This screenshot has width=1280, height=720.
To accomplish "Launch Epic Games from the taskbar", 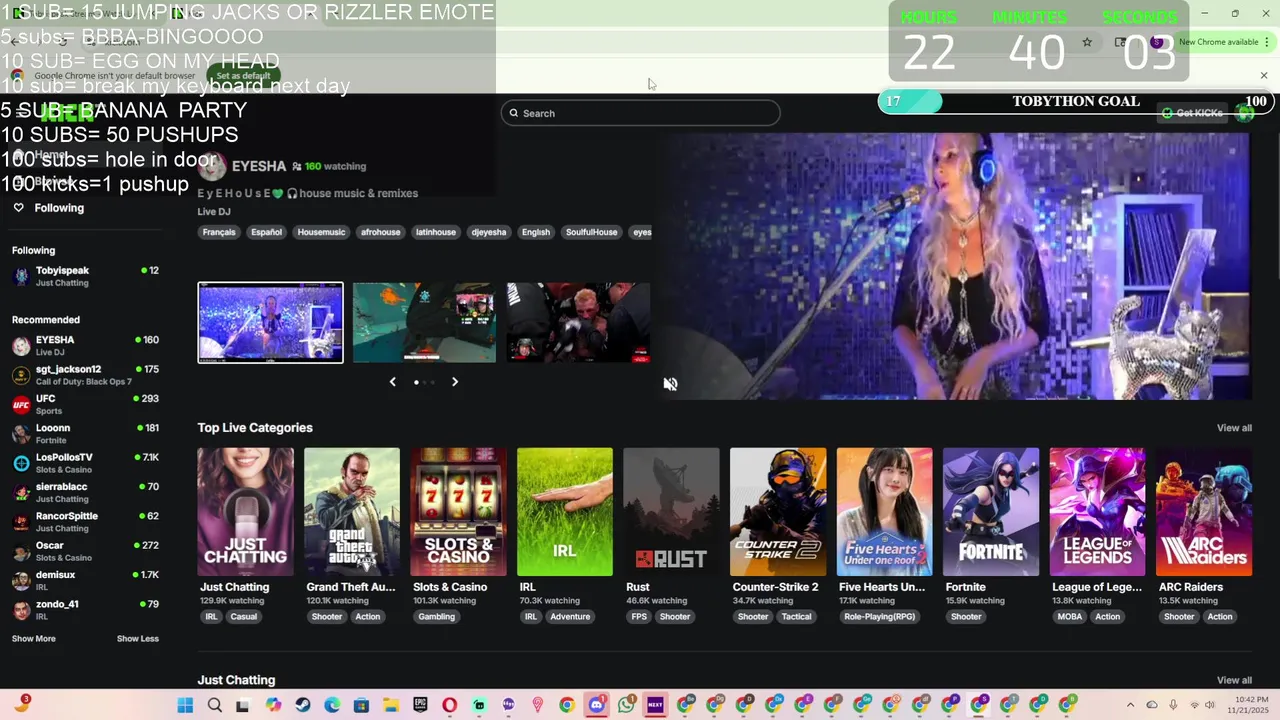I will (420, 705).
